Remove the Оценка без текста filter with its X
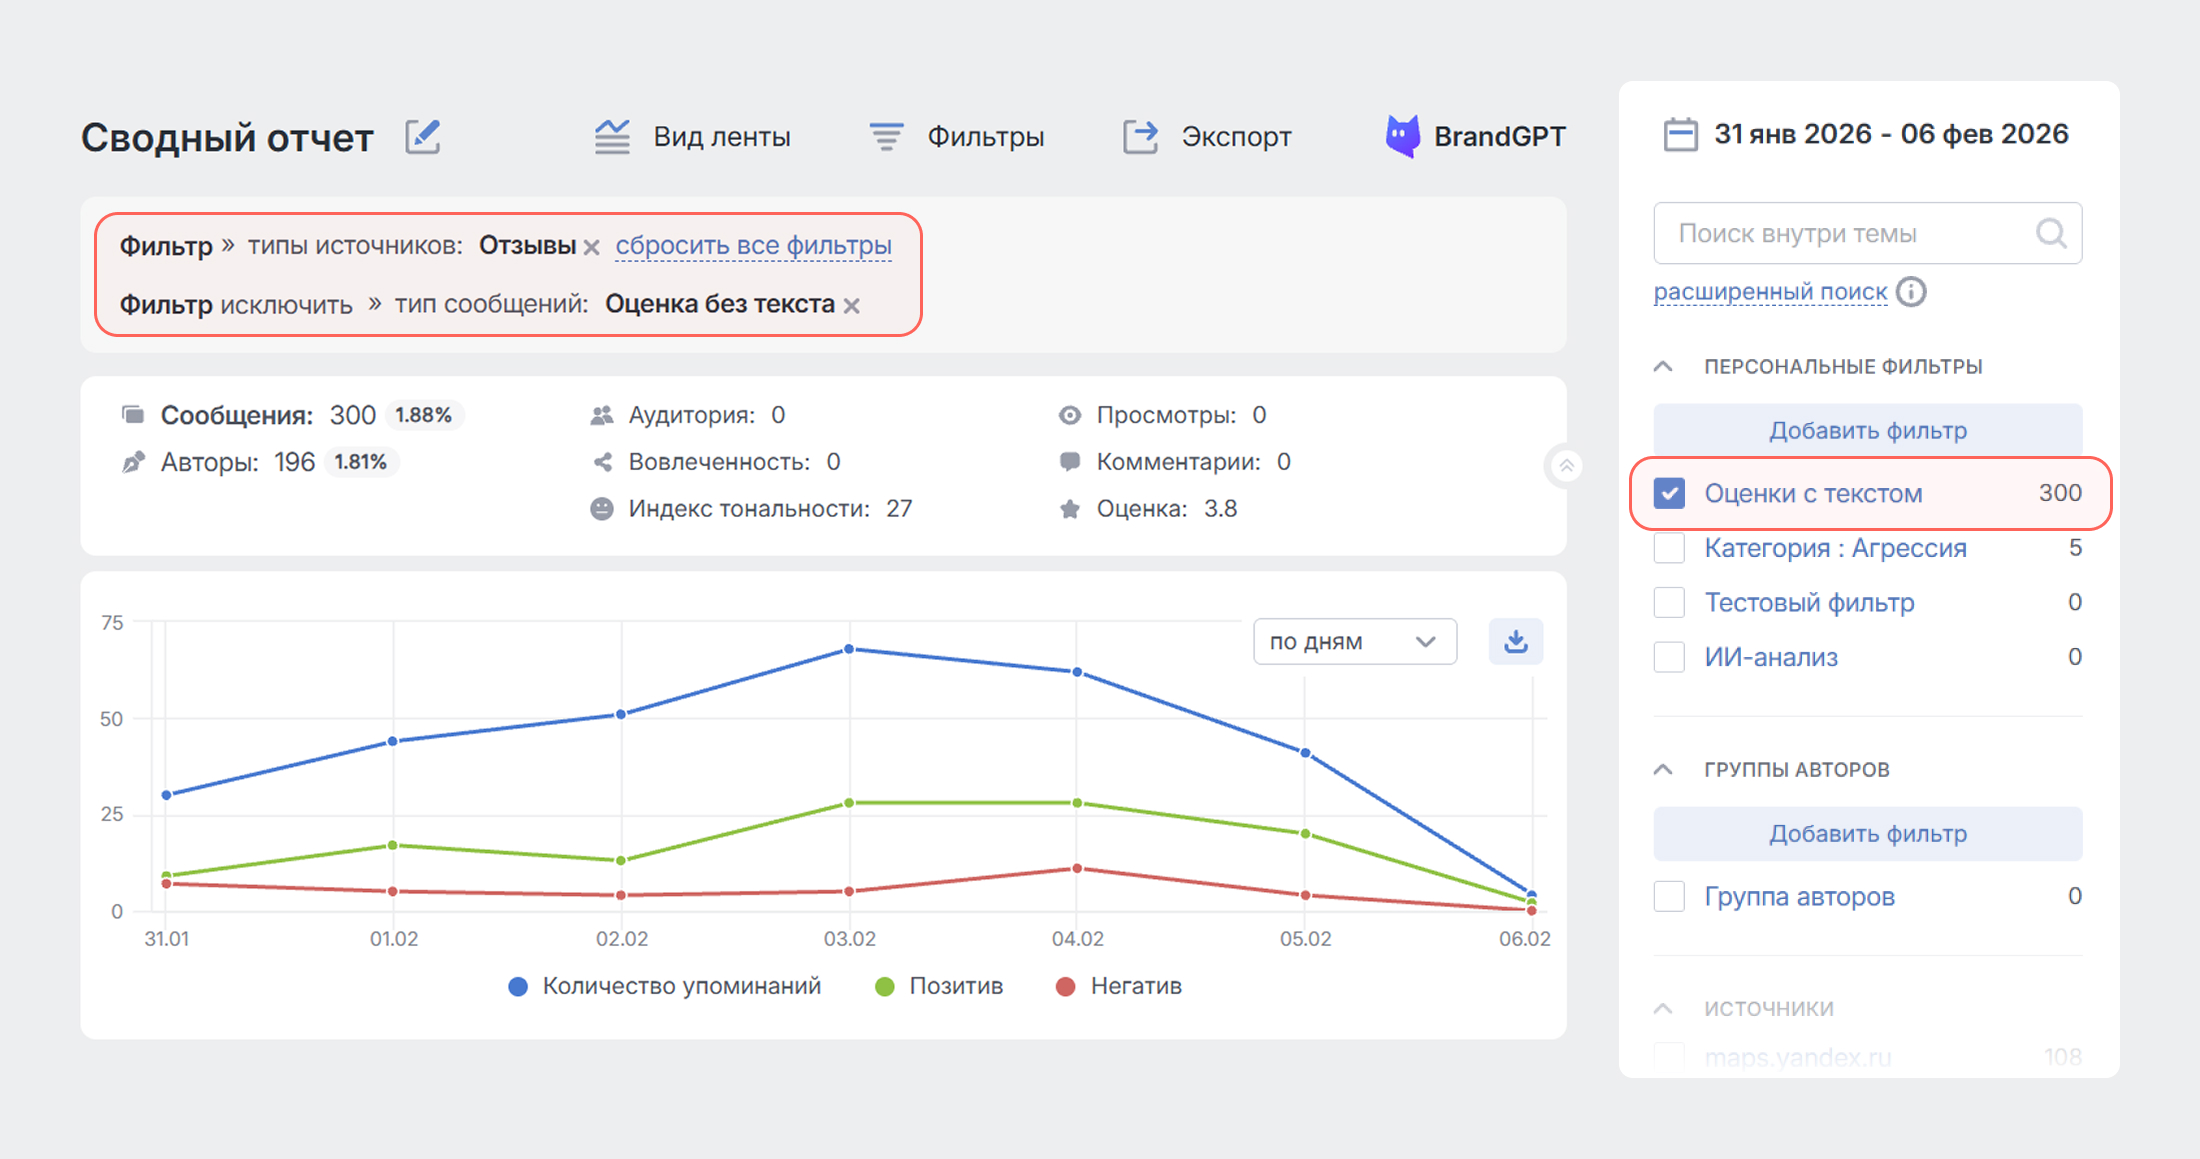Viewport: 2200px width, 1159px height. [x=852, y=306]
